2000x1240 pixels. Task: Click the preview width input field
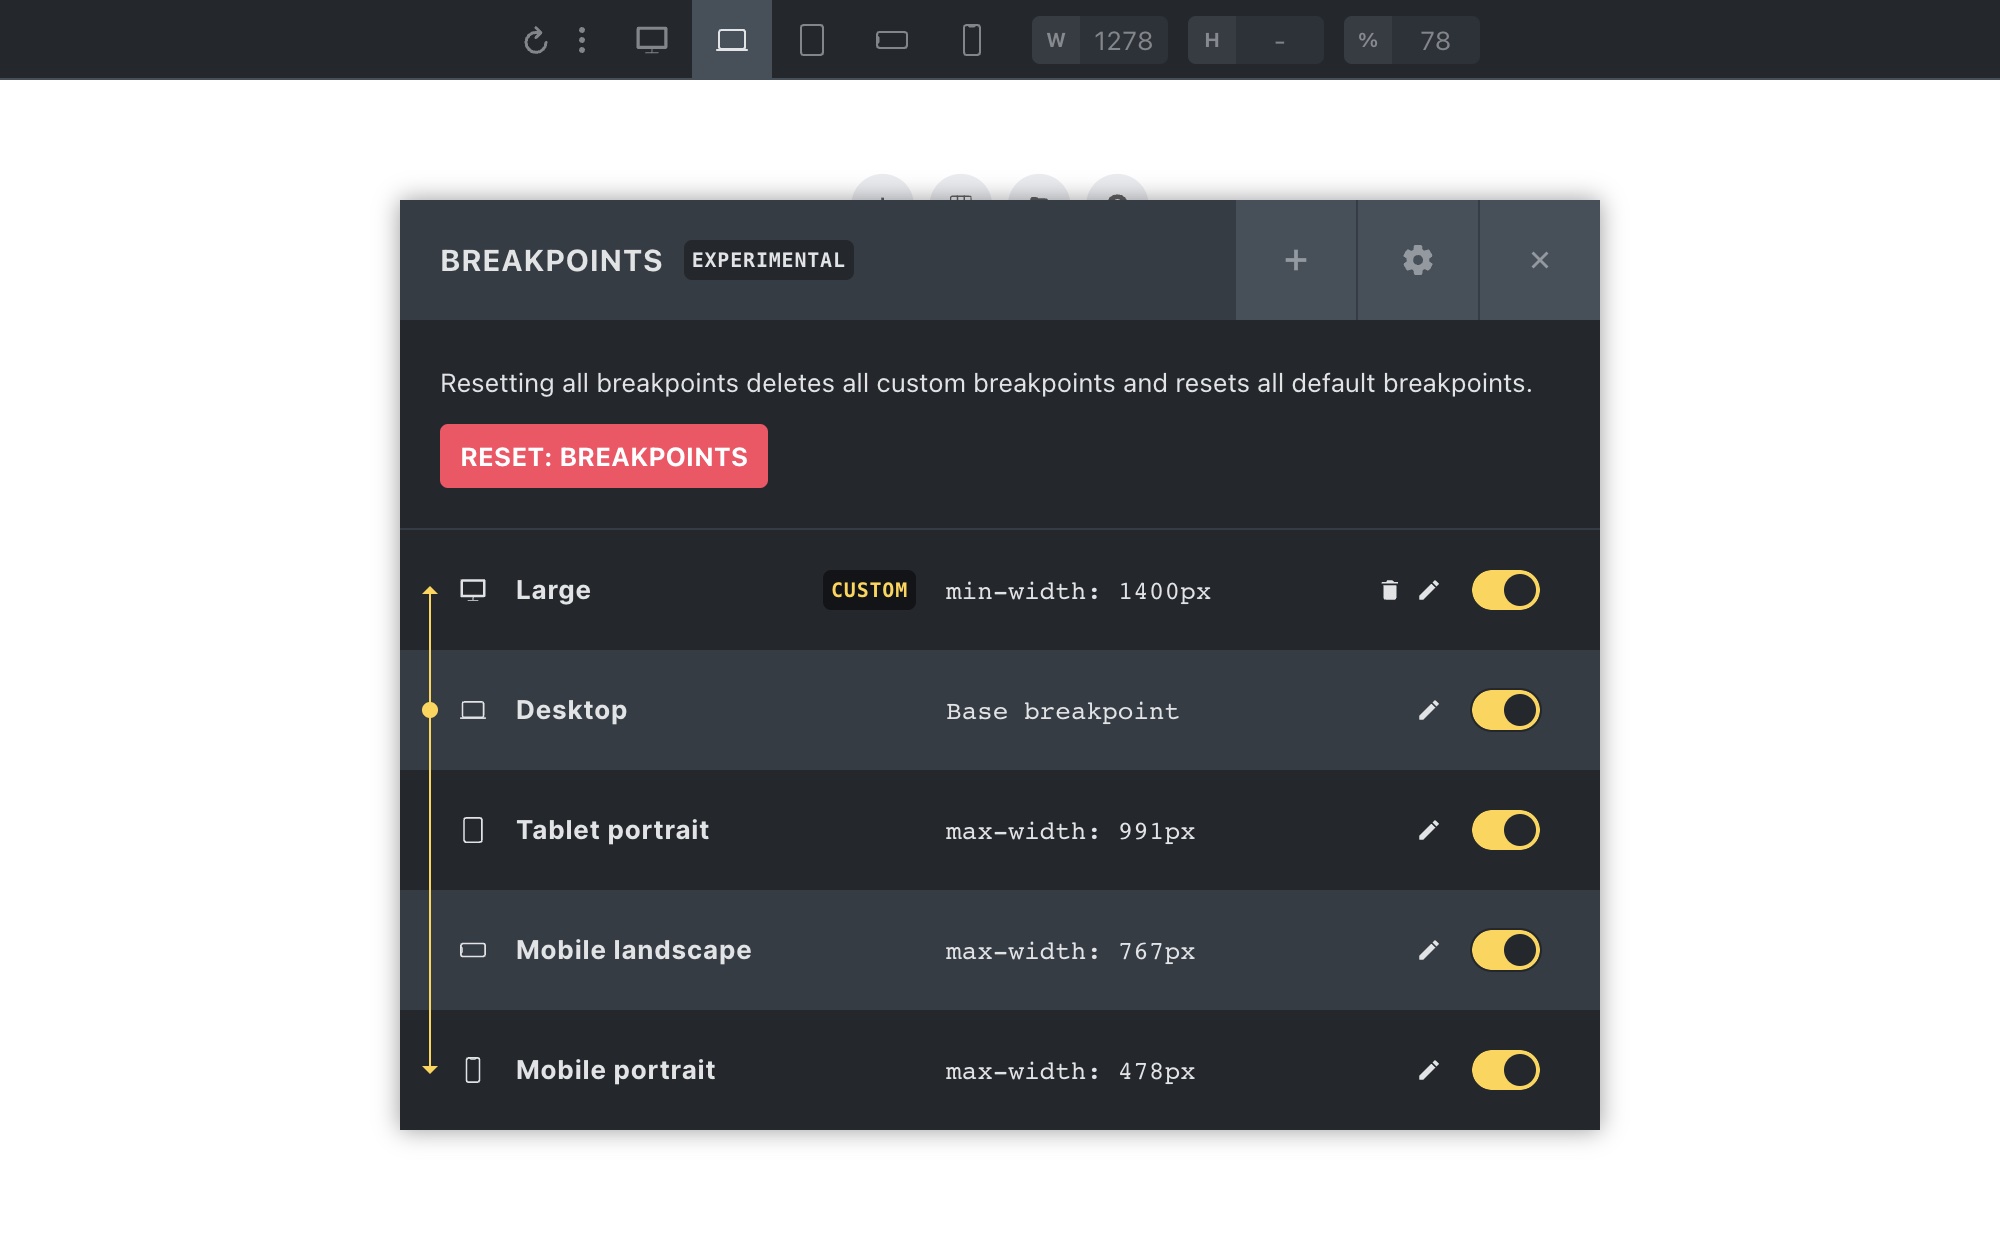[x=1123, y=41]
